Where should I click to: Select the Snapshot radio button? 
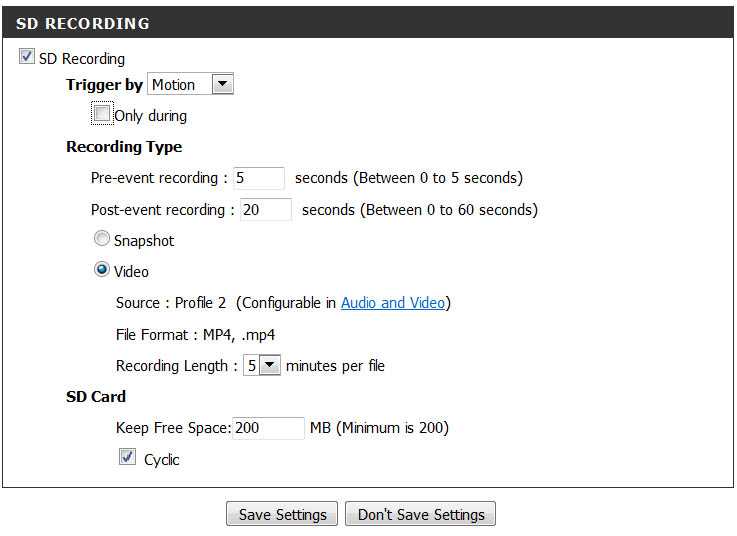(102, 238)
